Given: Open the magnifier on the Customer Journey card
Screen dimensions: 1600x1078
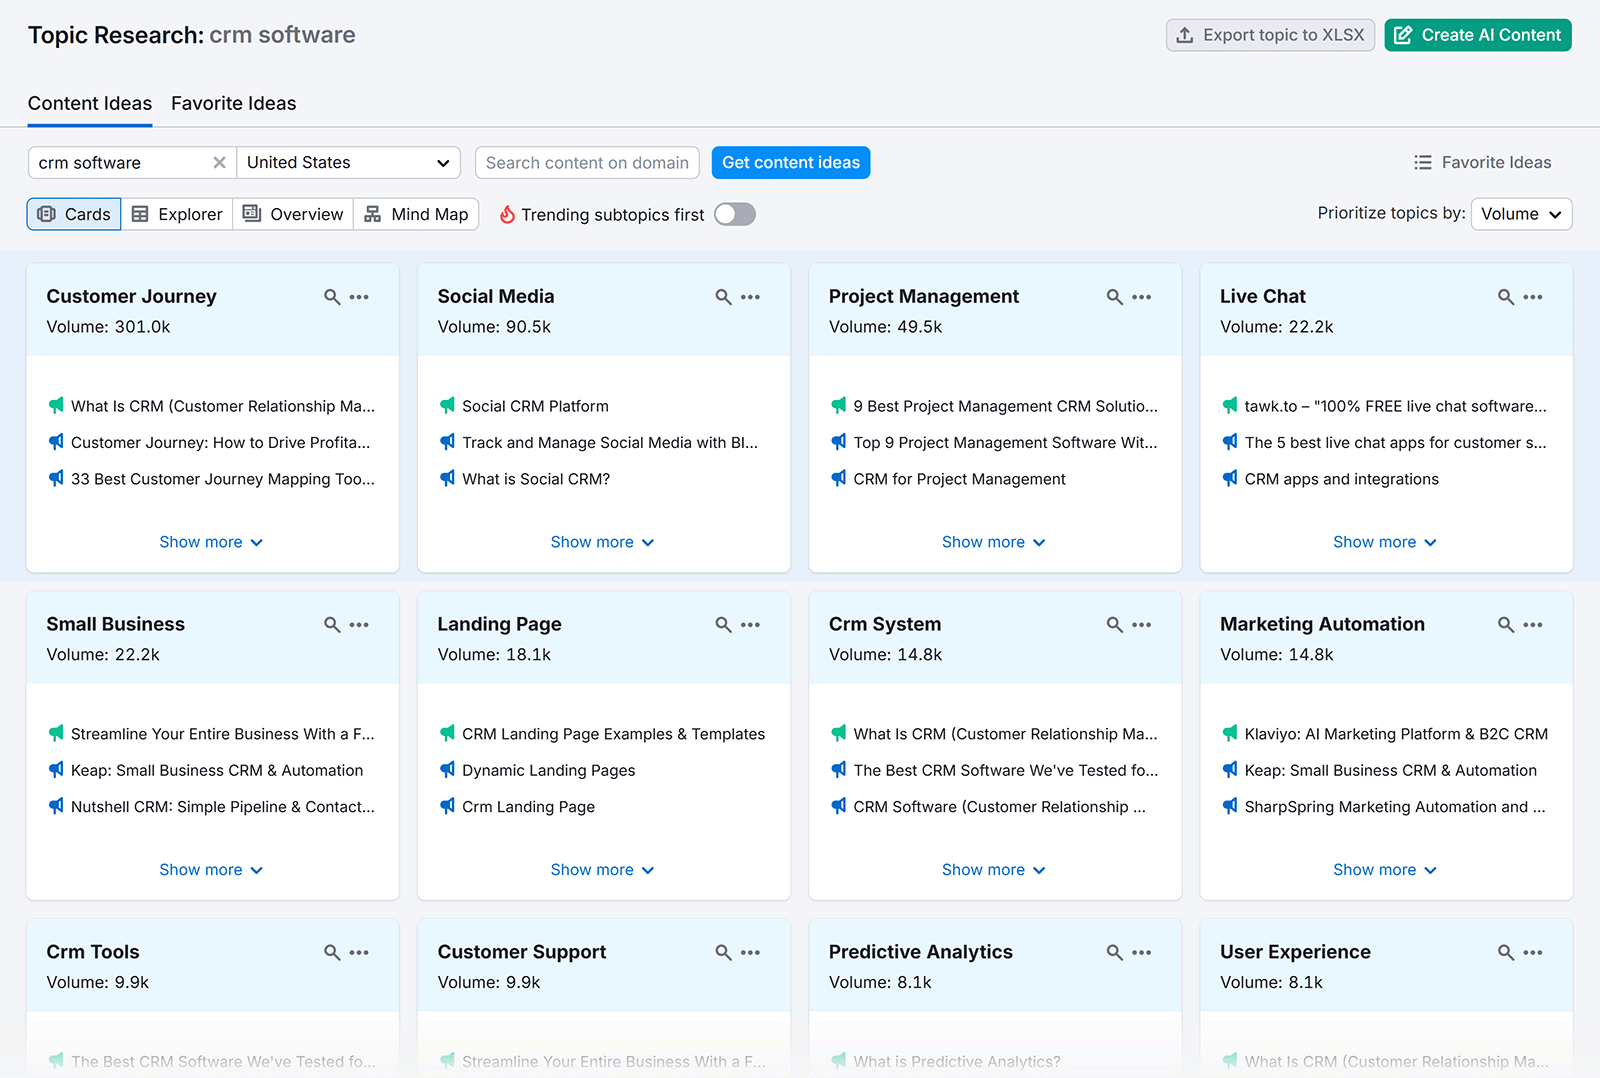Looking at the screenshot, I should [x=330, y=297].
